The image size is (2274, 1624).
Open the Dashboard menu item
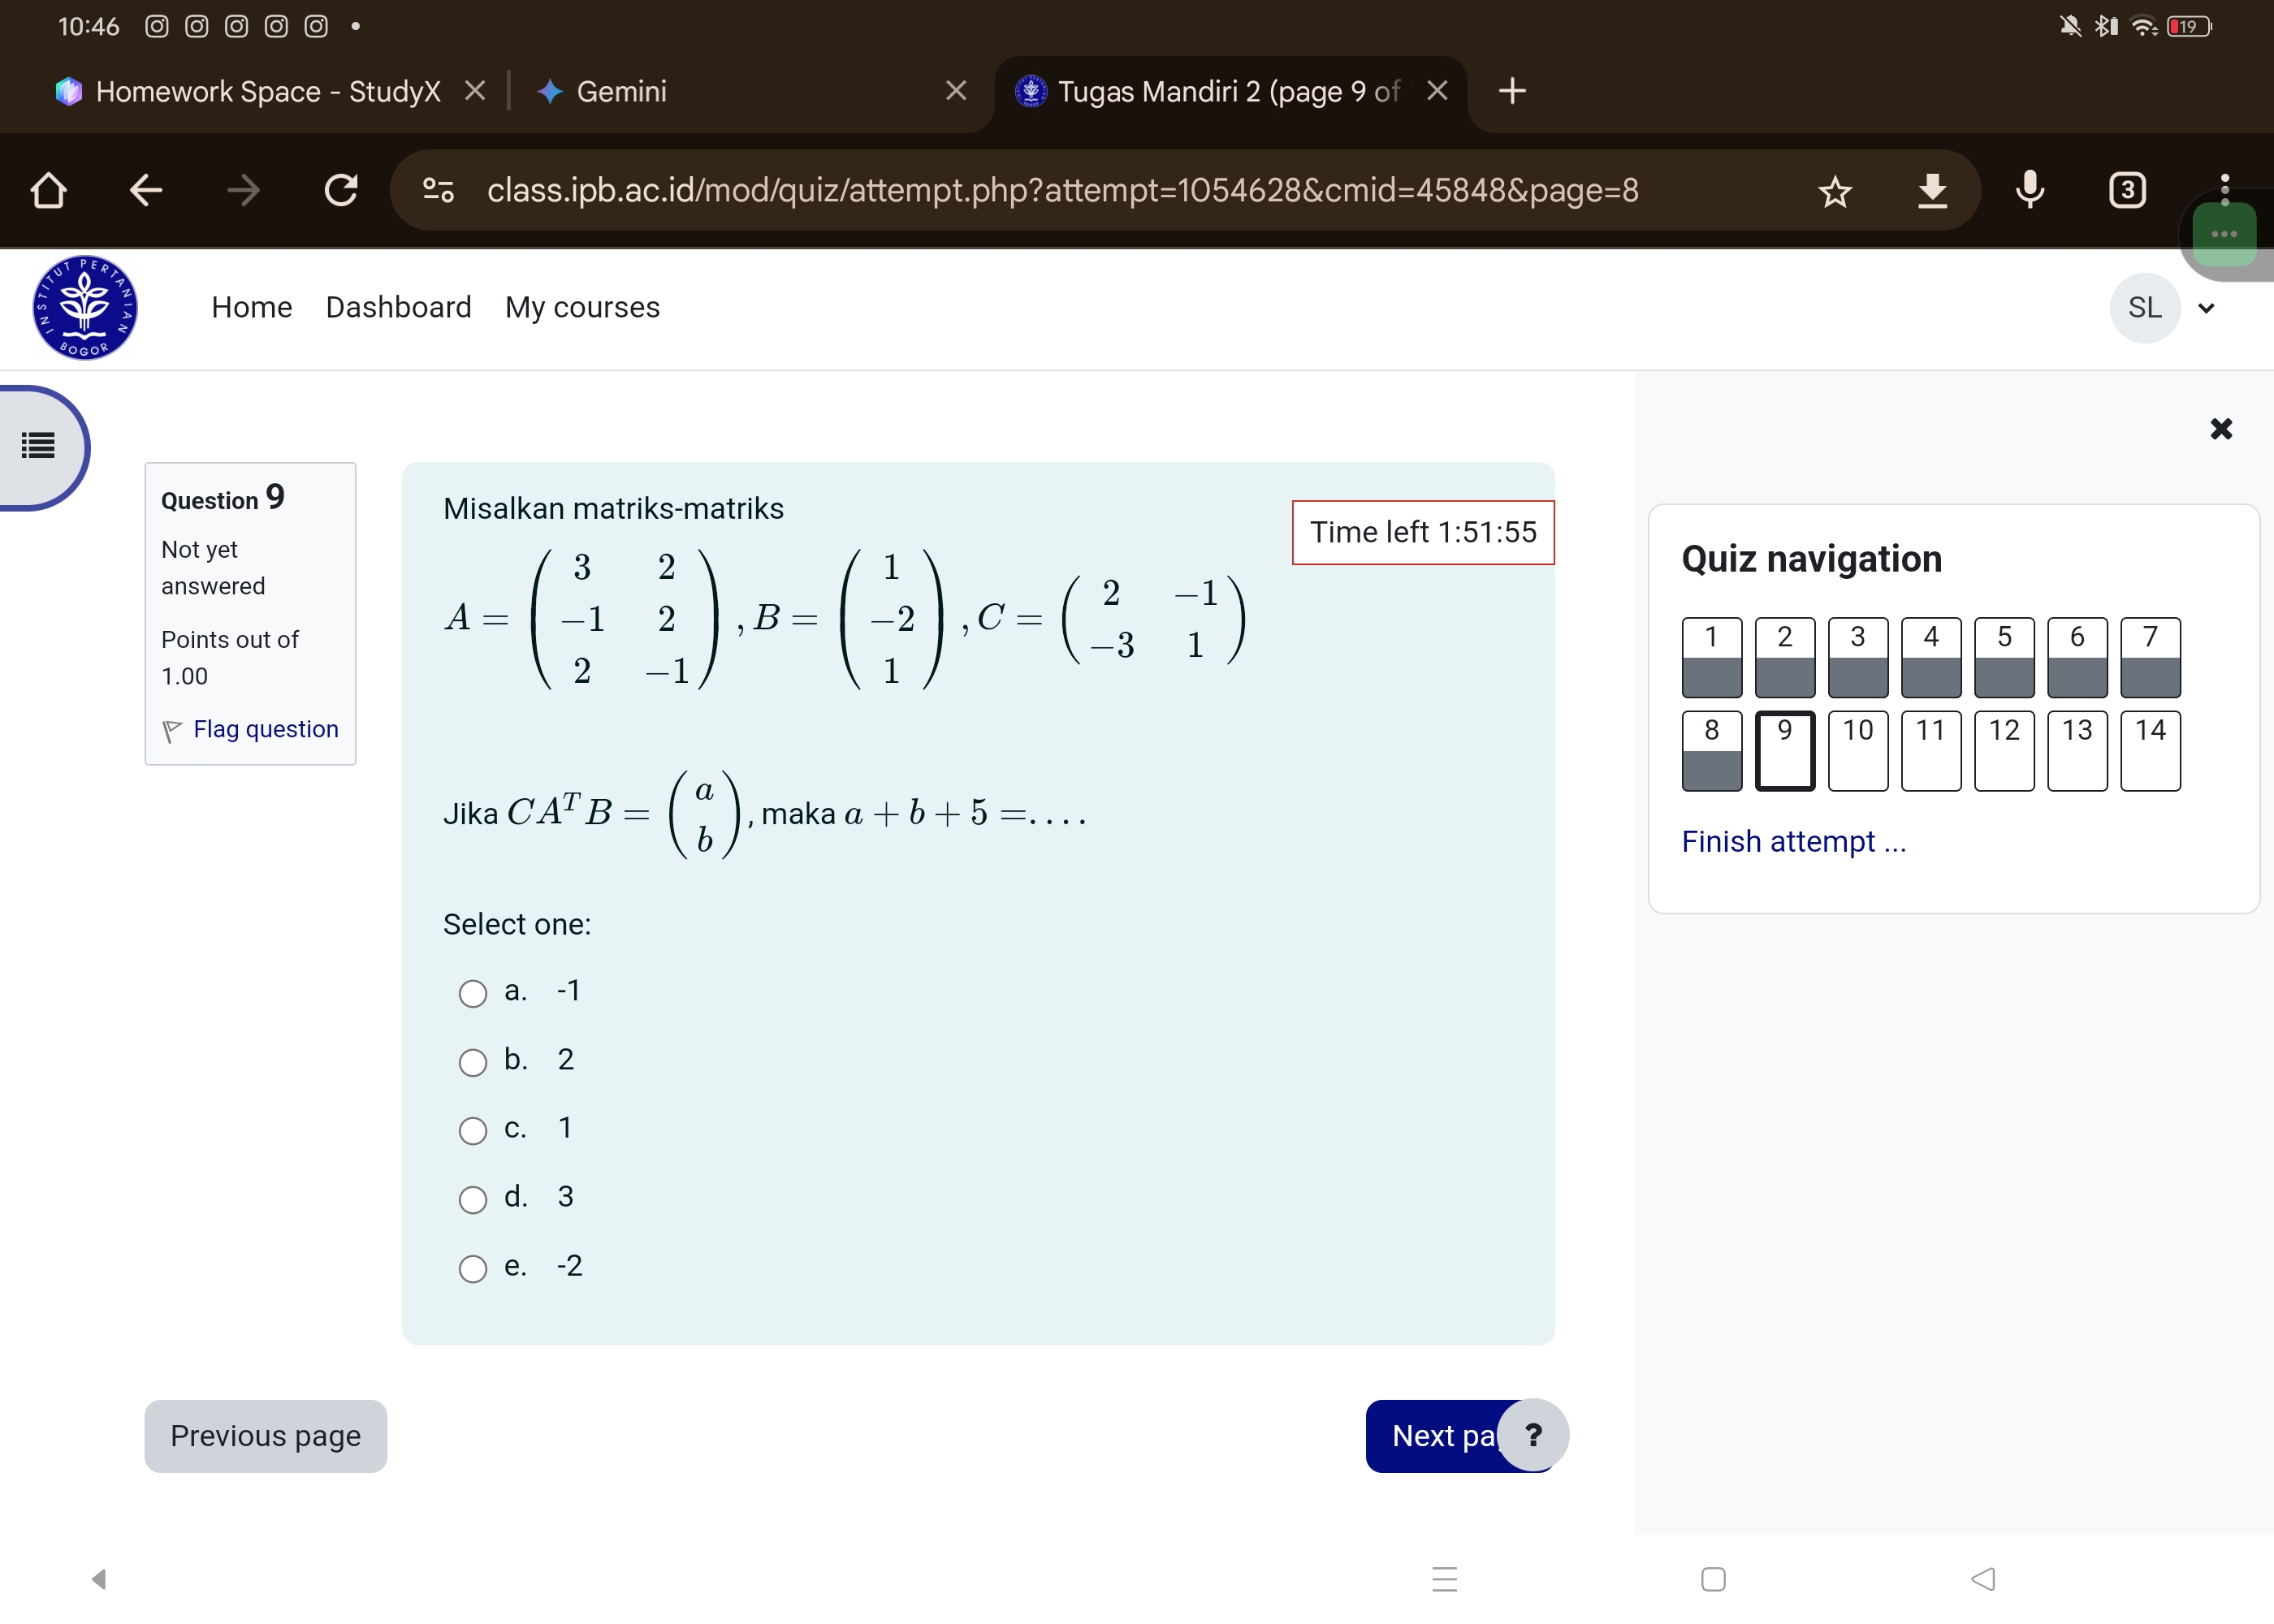point(398,307)
